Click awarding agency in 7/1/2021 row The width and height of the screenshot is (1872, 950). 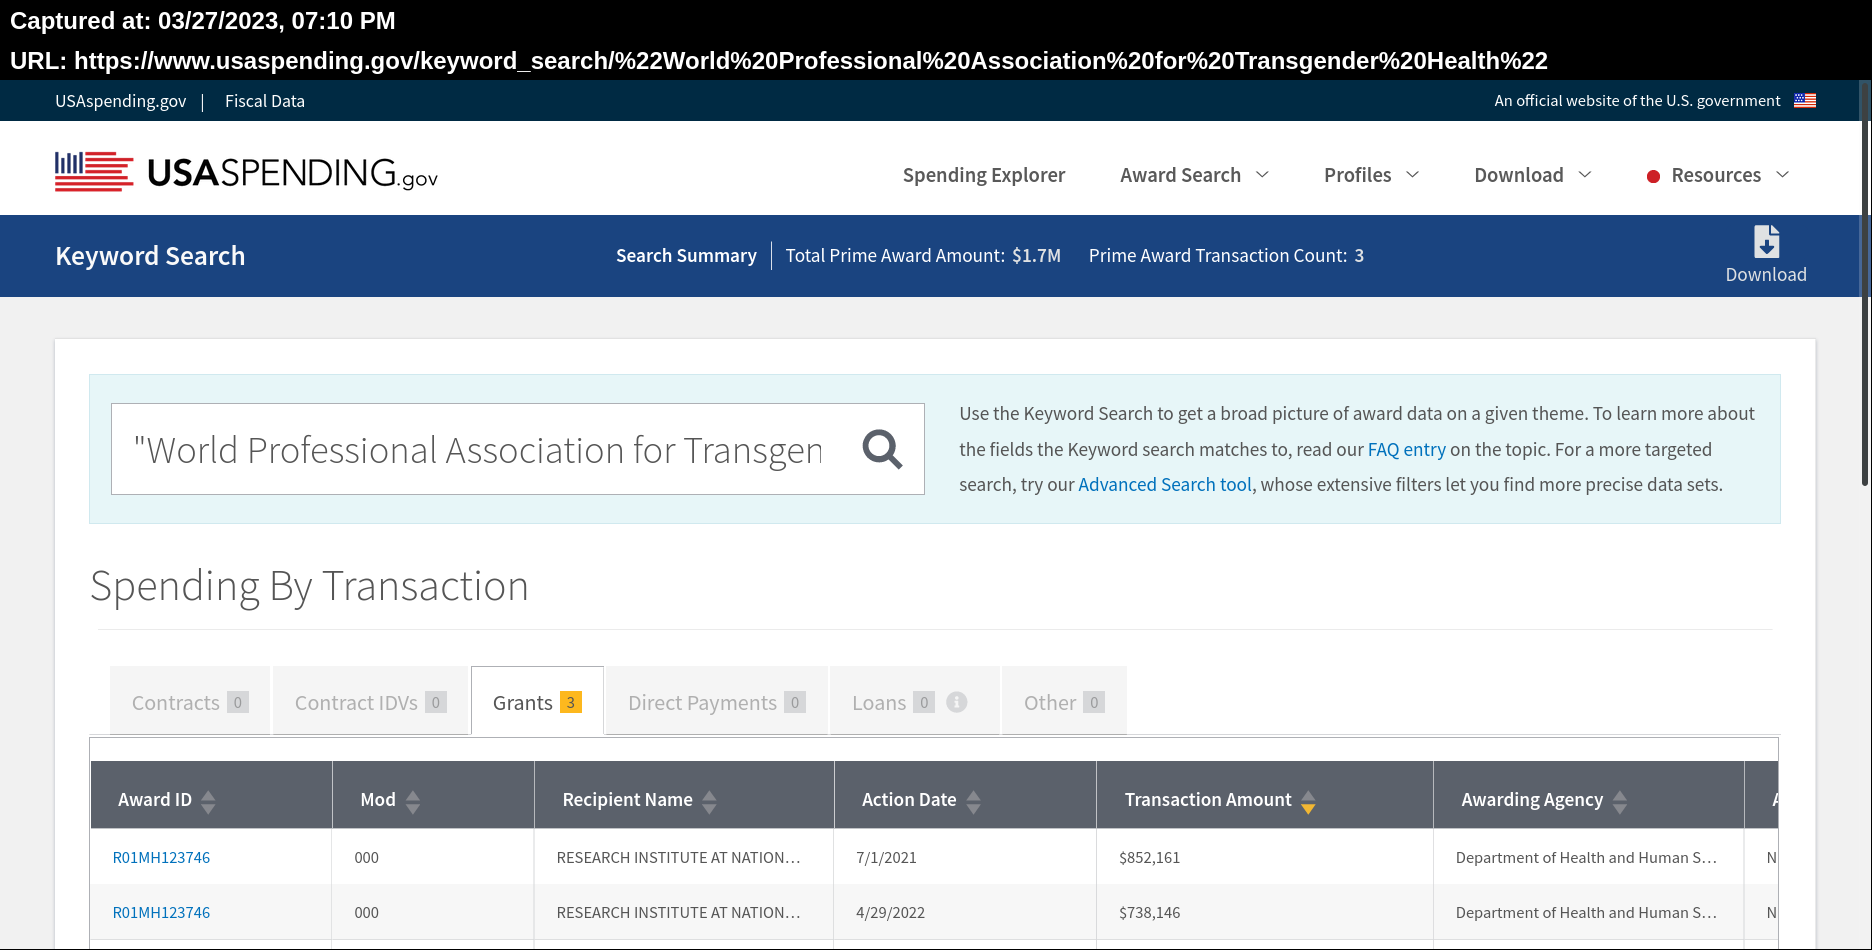(1586, 857)
